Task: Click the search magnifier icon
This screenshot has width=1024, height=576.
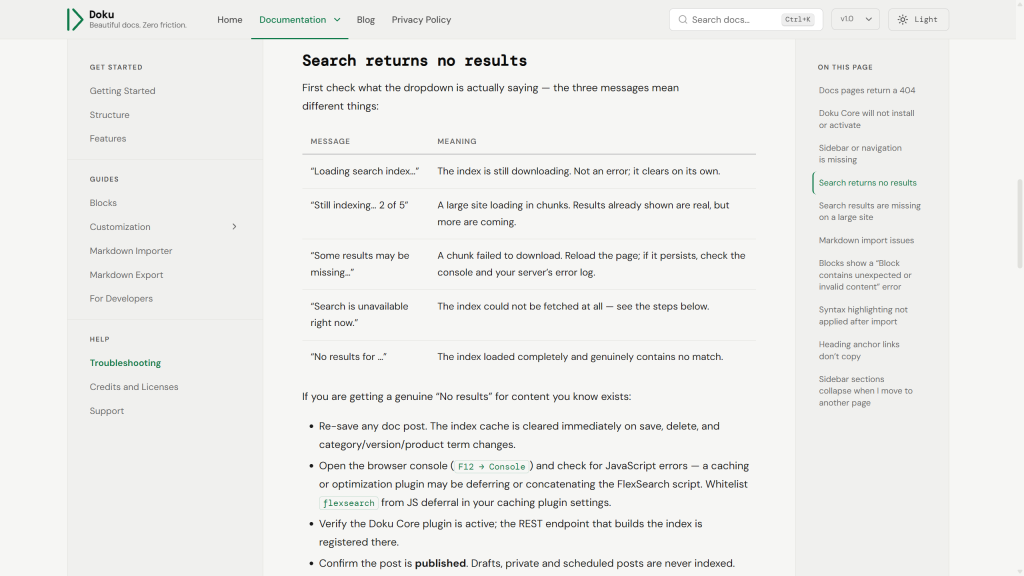Action: tap(682, 20)
